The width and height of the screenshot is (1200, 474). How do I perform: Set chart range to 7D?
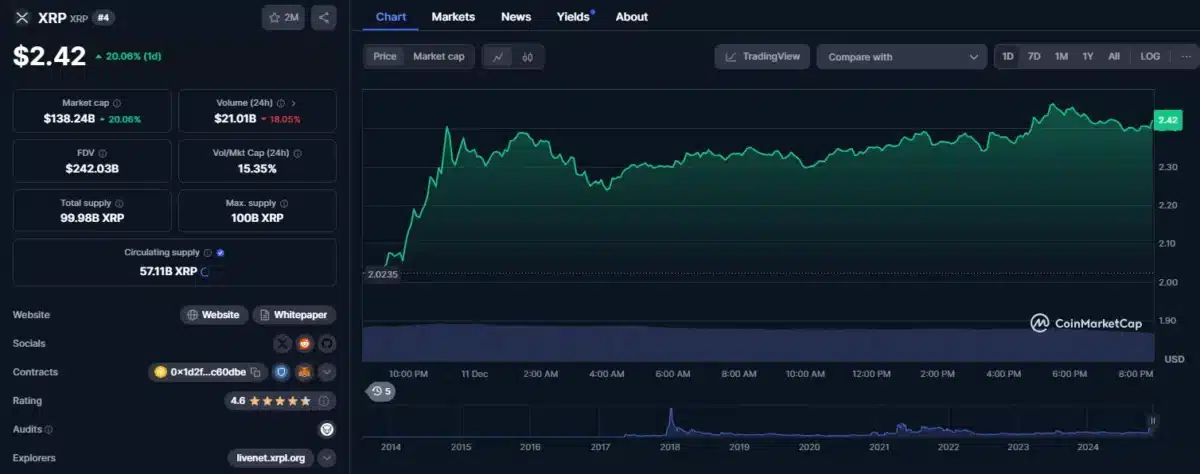tap(1035, 57)
